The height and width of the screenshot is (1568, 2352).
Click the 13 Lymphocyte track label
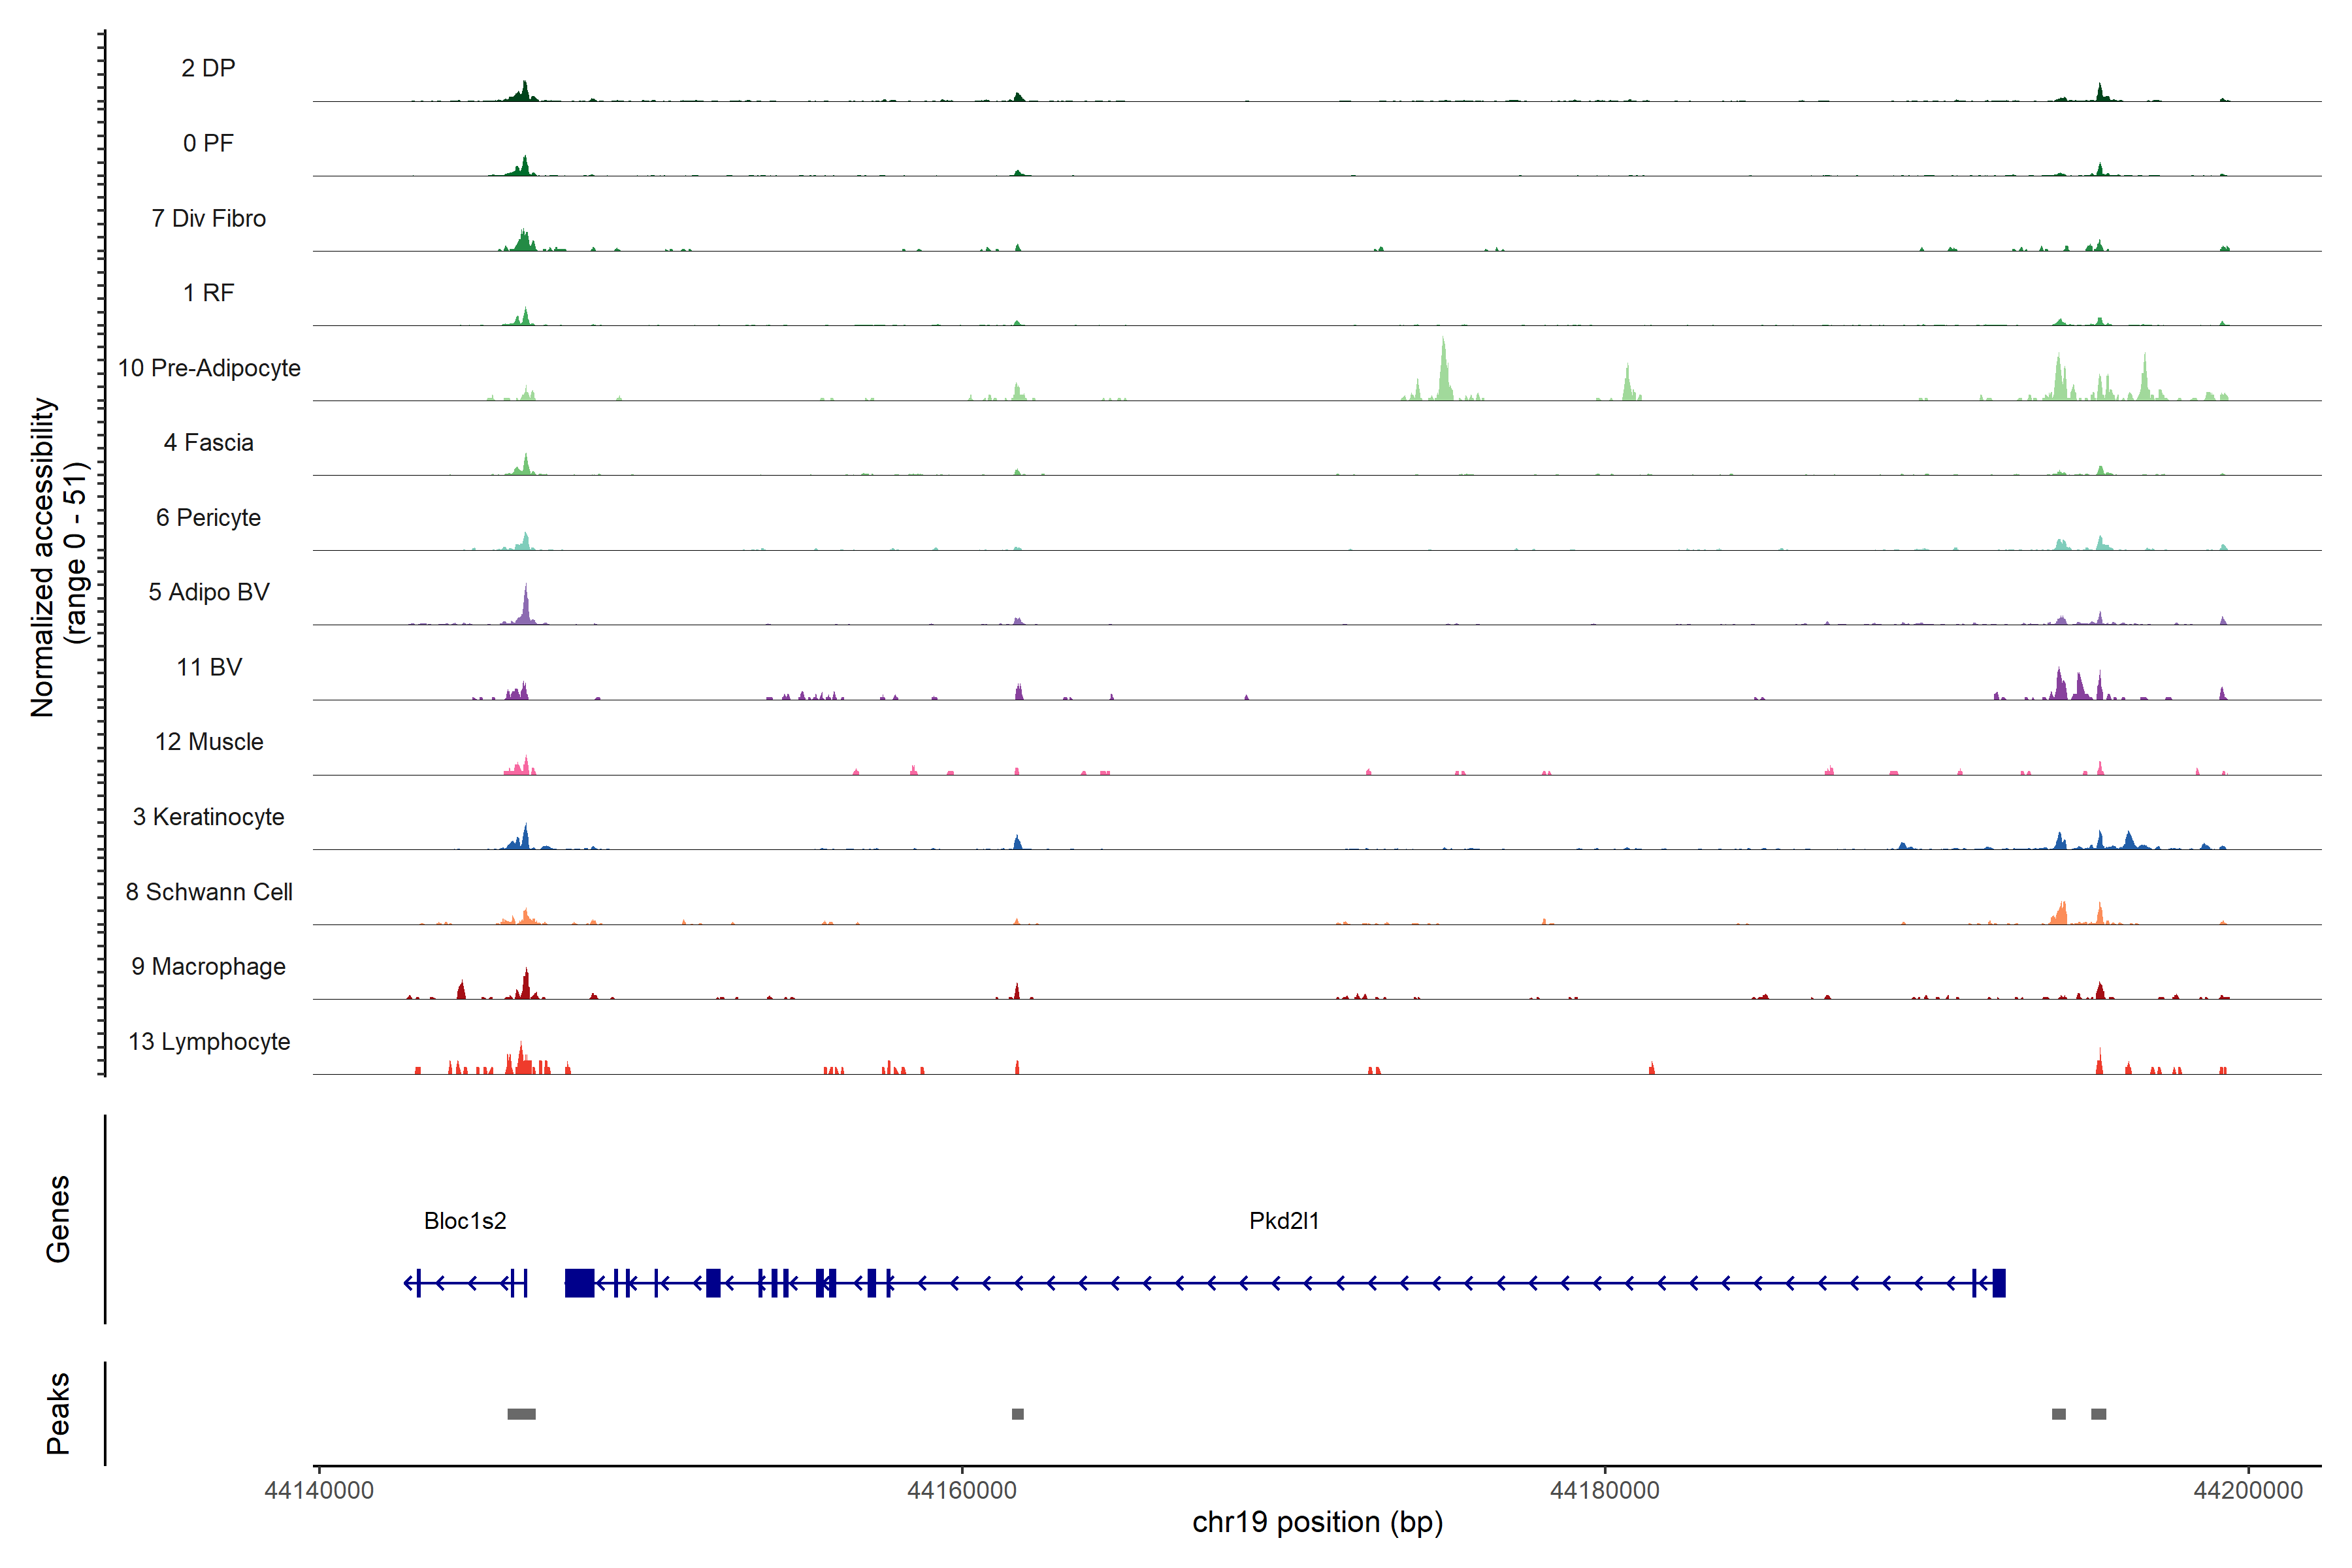coord(209,1042)
